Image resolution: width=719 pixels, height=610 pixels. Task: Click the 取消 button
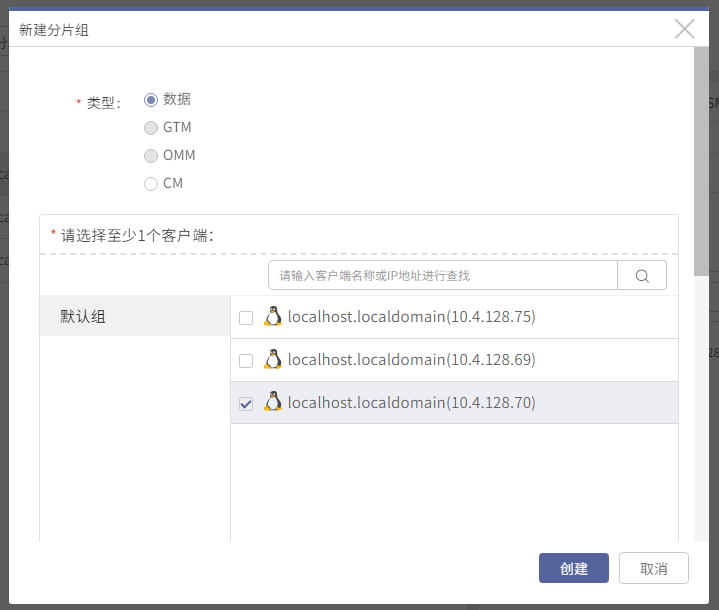653,568
